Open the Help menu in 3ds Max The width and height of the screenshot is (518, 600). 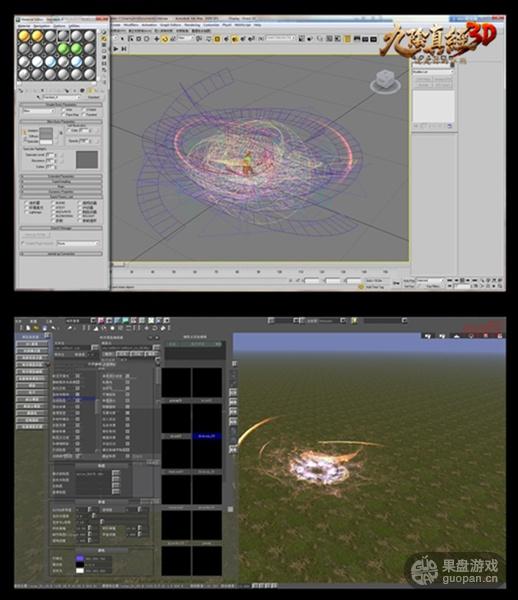click(x=257, y=24)
